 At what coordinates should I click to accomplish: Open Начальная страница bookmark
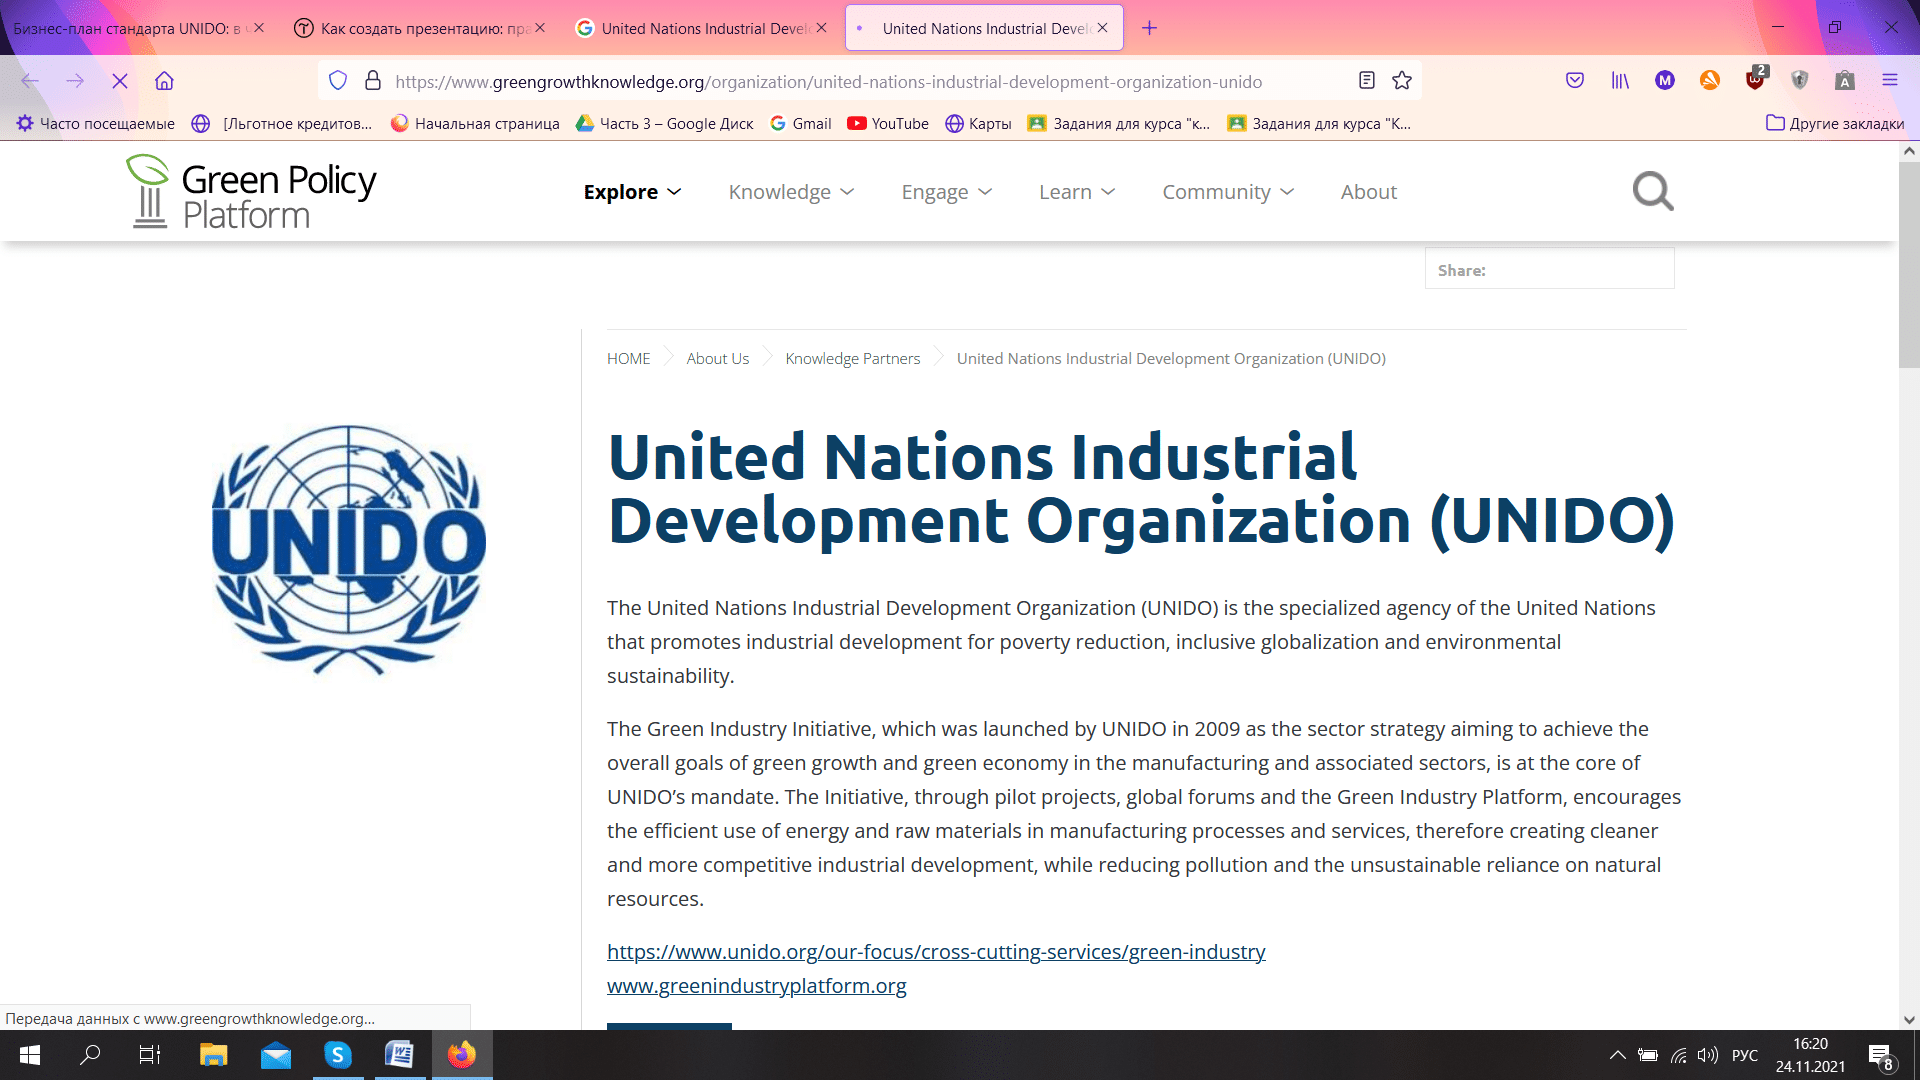click(475, 123)
